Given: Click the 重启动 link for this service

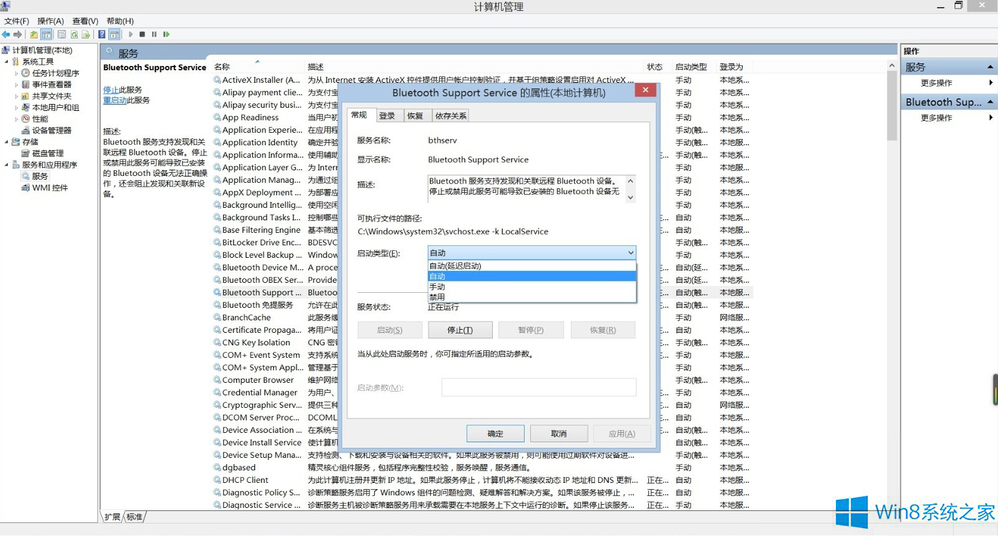Looking at the screenshot, I should pyautogui.click(x=115, y=100).
